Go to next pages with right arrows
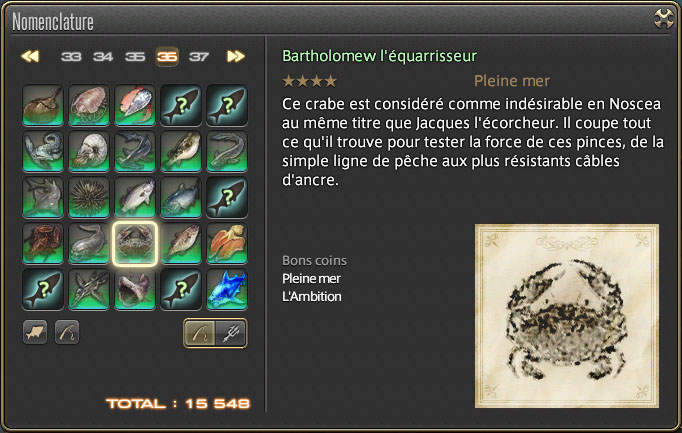This screenshot has height=433, width=682. 236,57
